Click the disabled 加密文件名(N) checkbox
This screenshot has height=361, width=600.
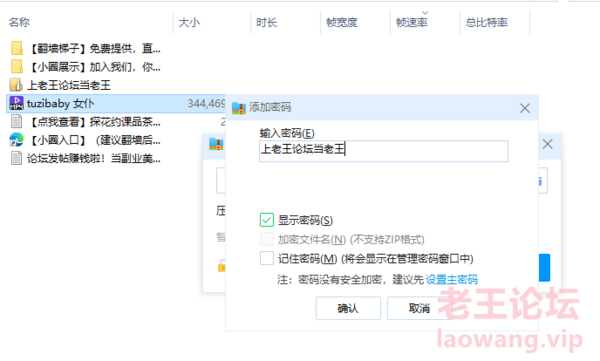(x=267, y=239)
